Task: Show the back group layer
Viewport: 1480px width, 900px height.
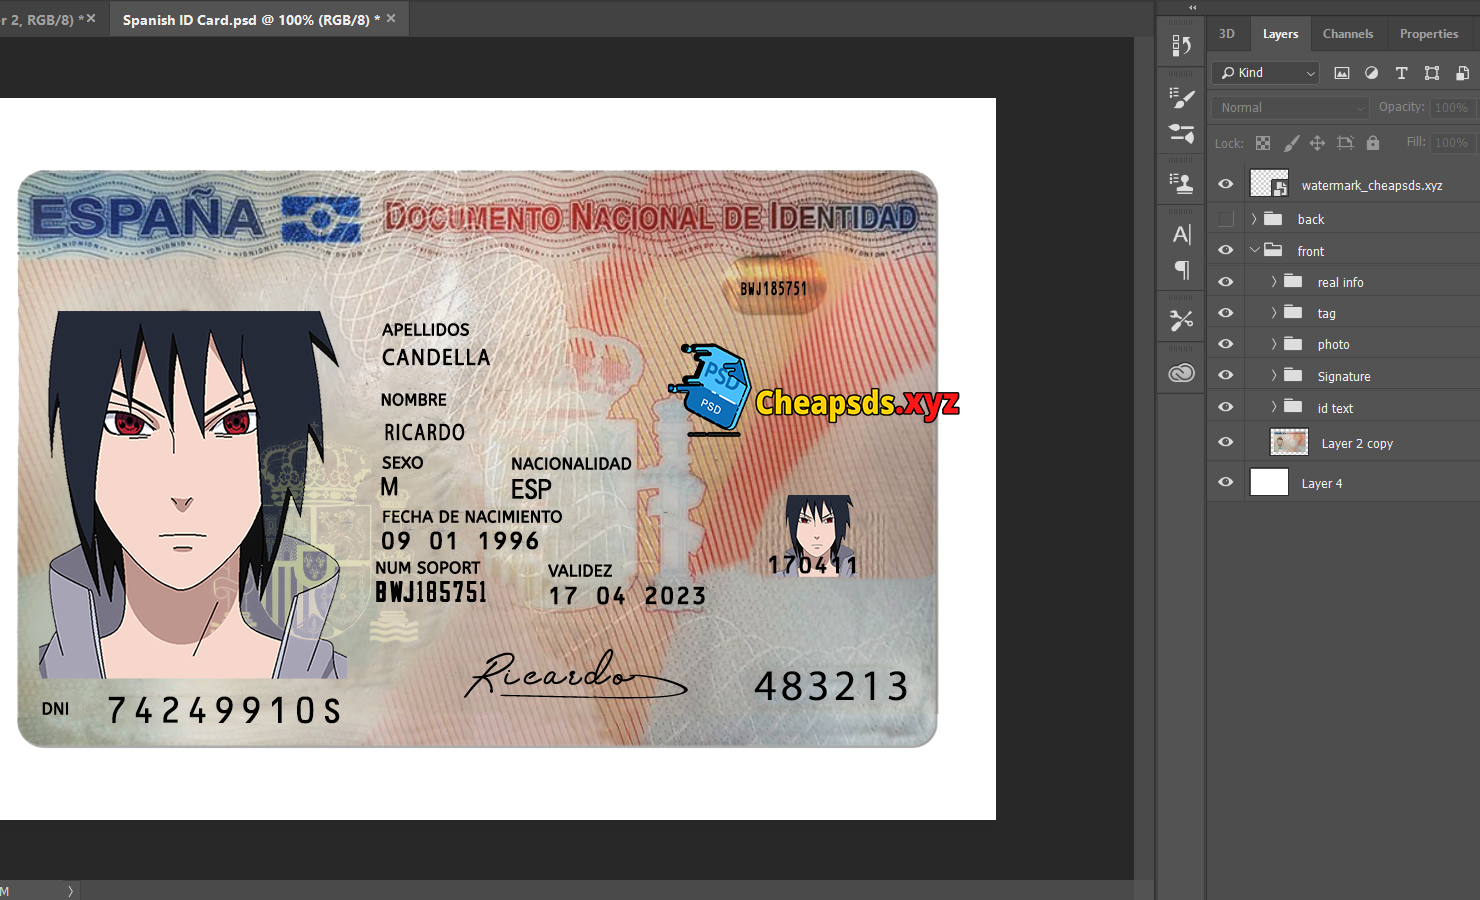Action: coord(1225,219)
